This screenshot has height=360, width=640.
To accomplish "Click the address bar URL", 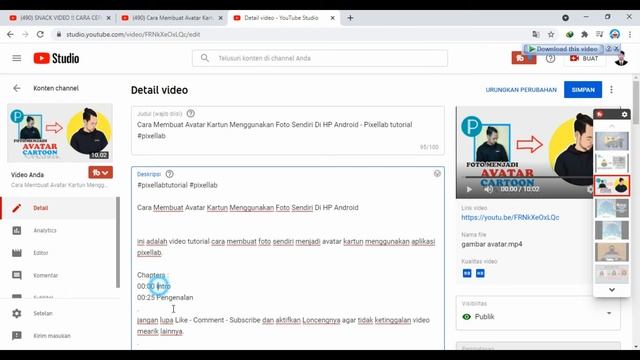I will (133, 35).
